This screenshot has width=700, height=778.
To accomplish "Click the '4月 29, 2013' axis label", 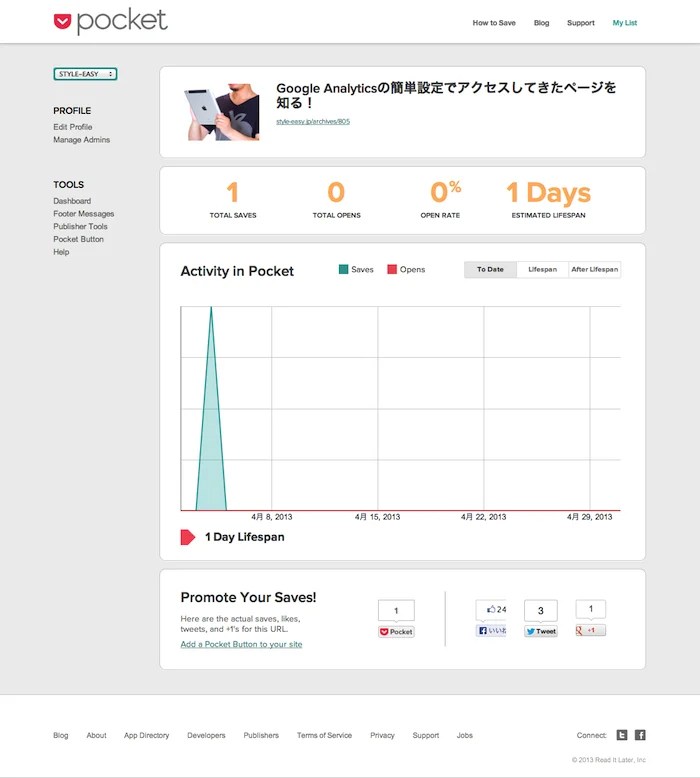I will 589,517.
